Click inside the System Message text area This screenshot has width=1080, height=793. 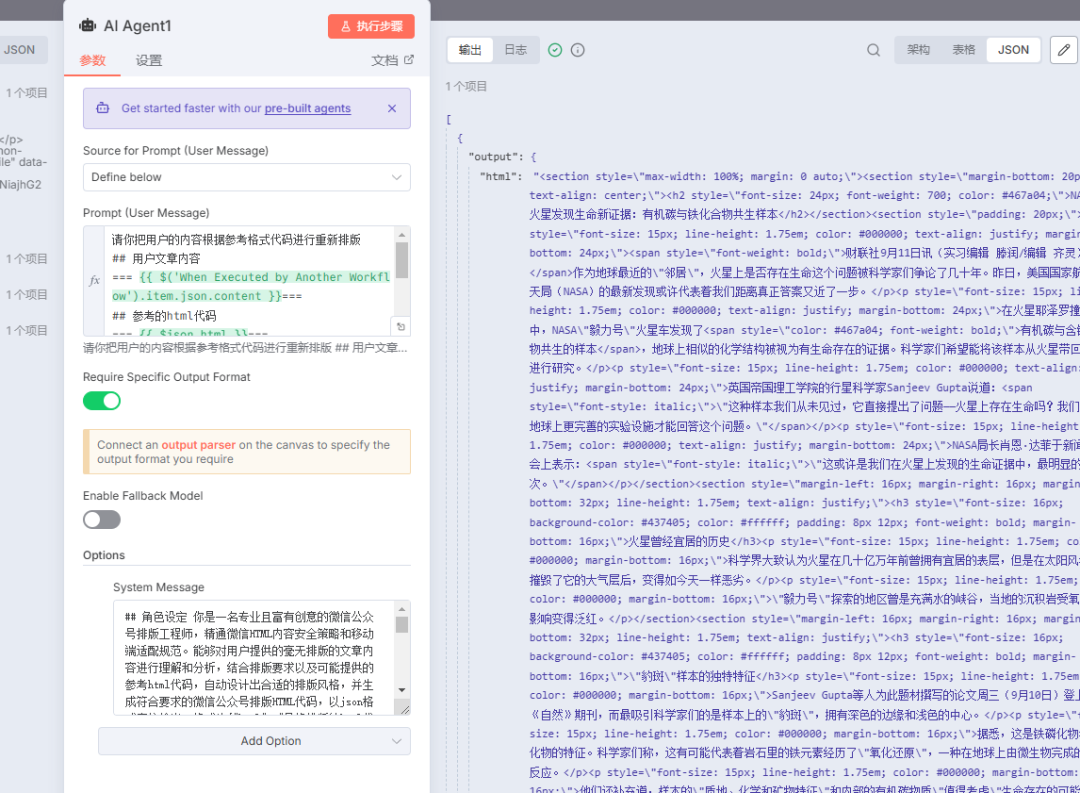pos(255,657)
